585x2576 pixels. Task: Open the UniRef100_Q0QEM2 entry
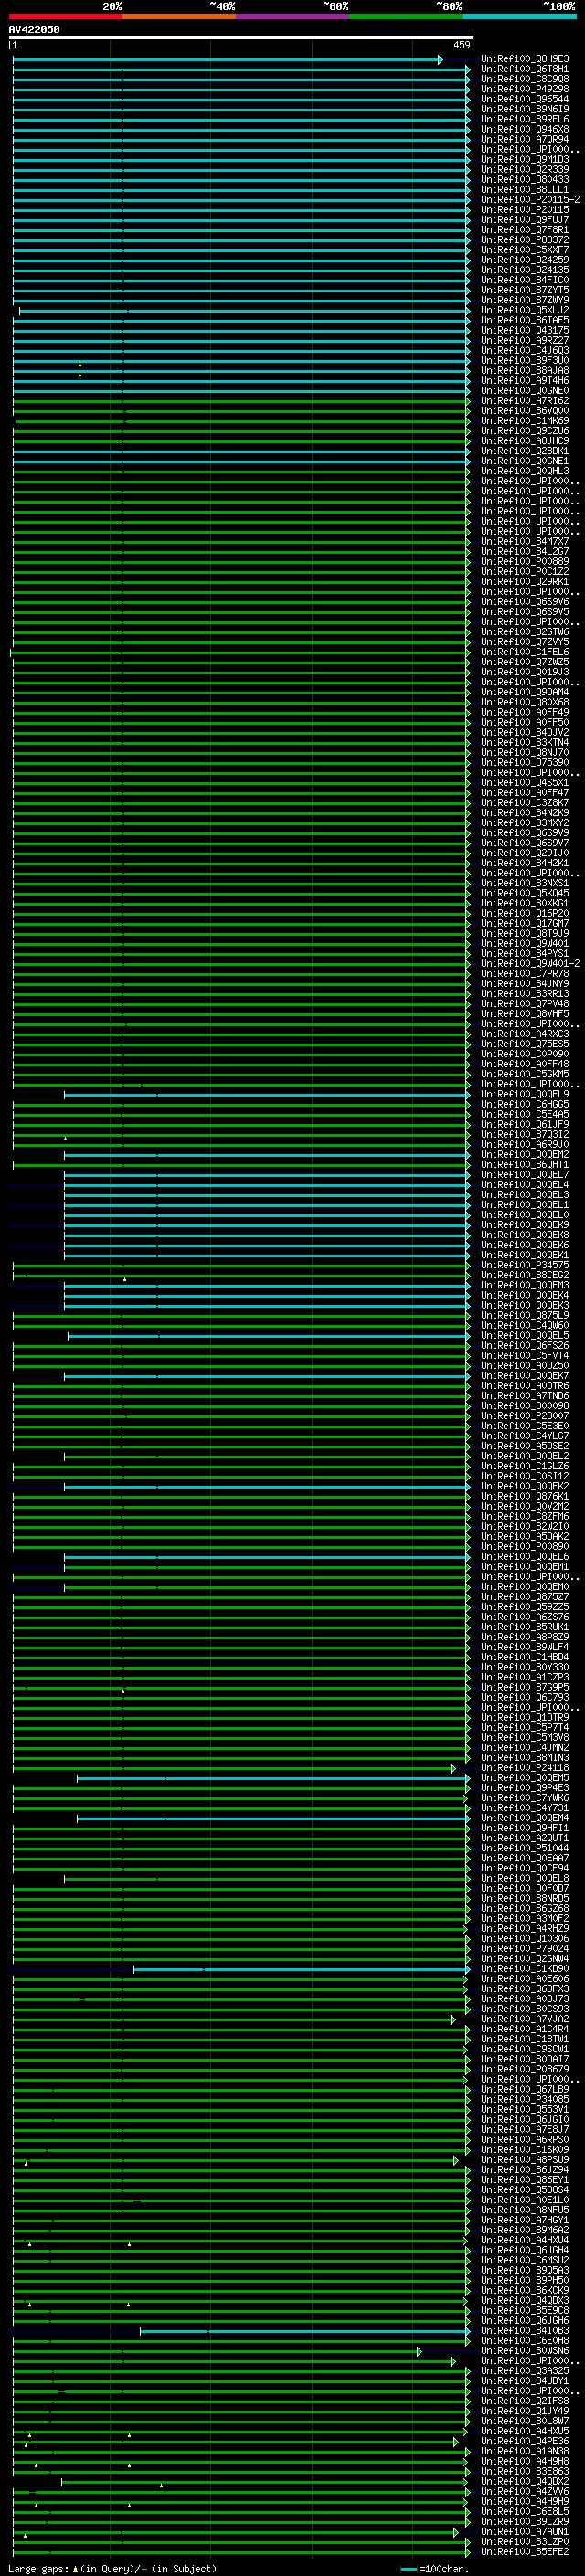click(525, 1155)
